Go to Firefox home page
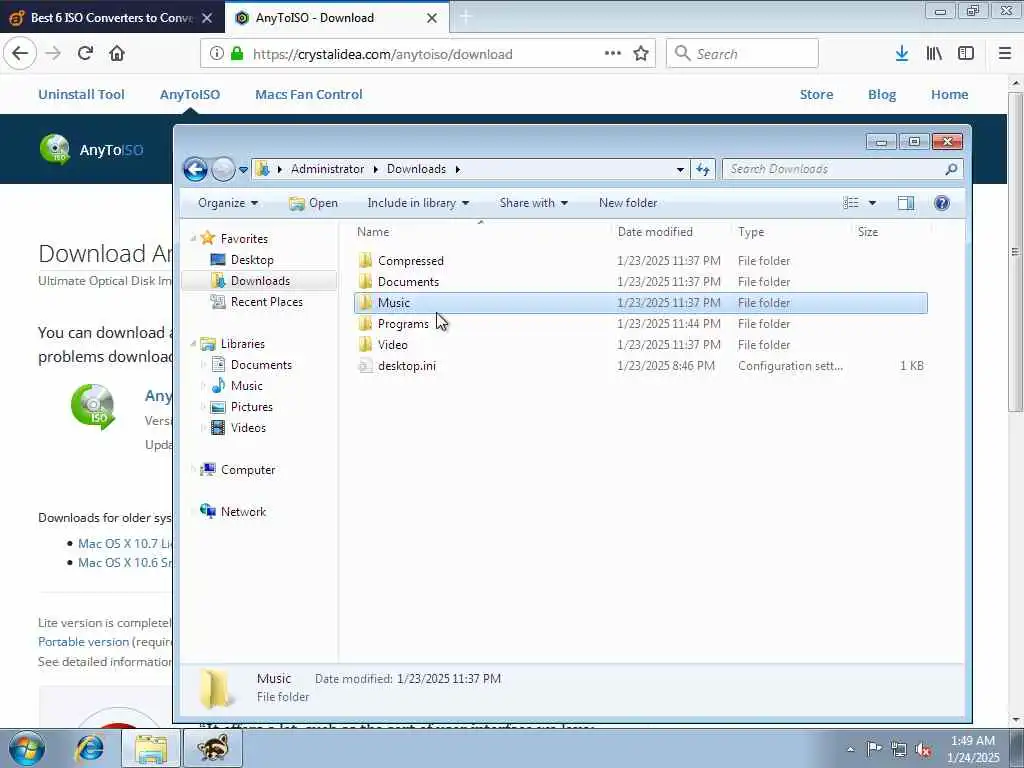The height and width of the screenshot is (768, 1024). pos(117,54)
